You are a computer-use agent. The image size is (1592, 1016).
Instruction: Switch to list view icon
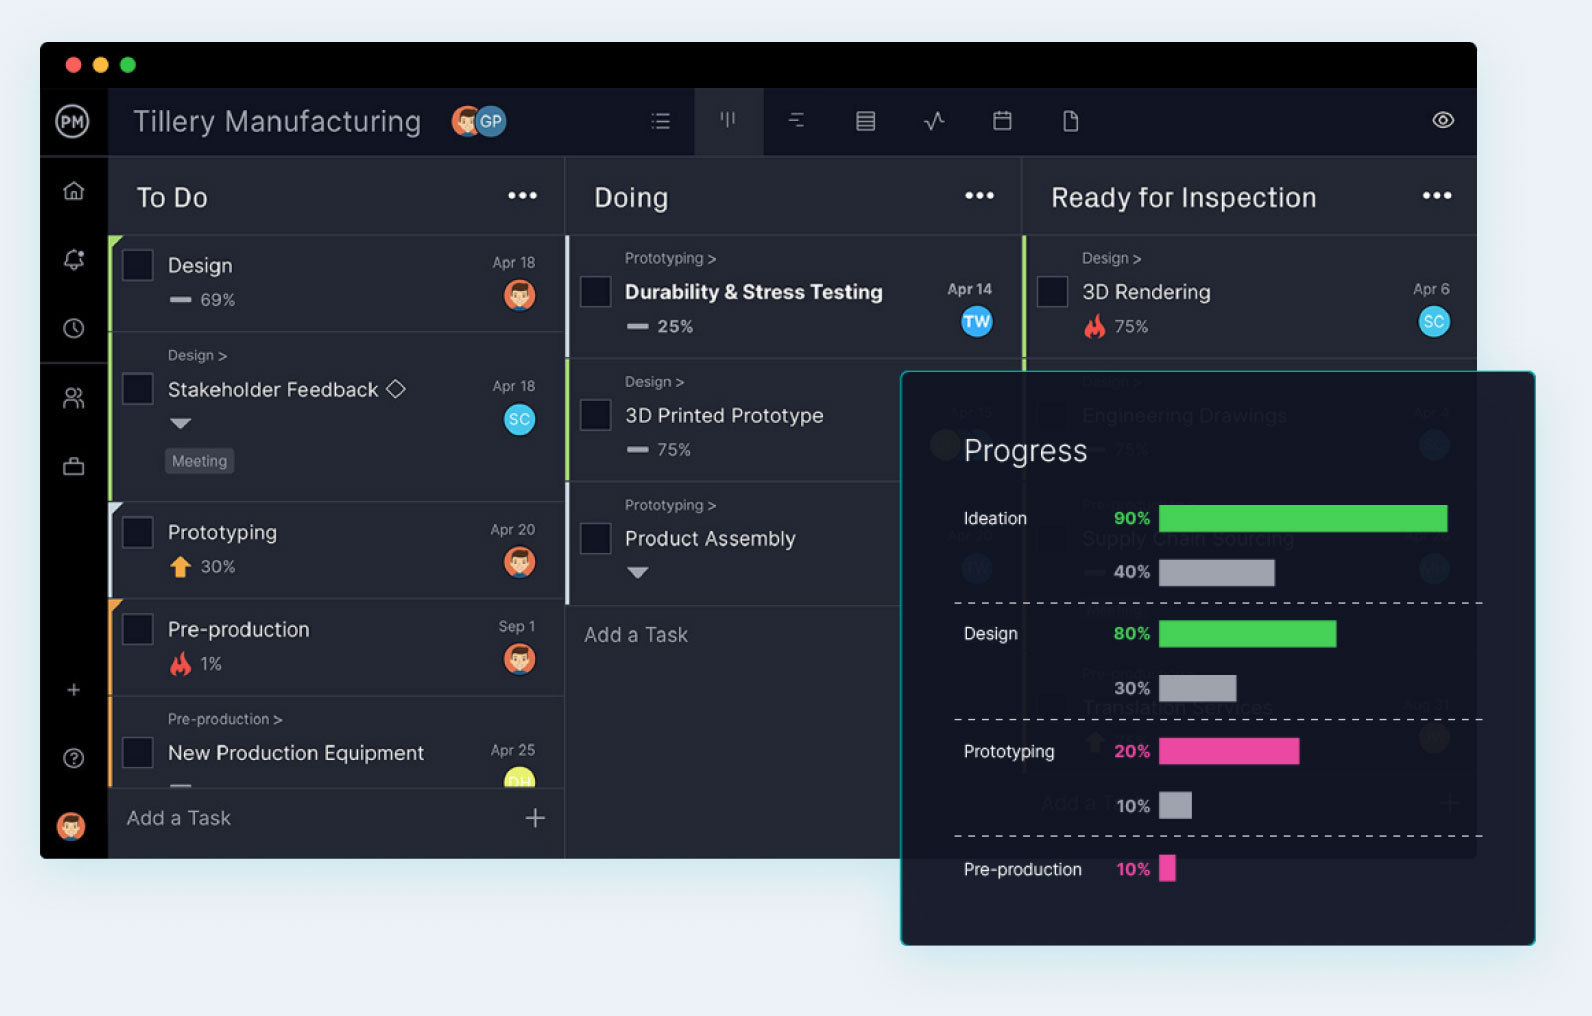(660, 121)
